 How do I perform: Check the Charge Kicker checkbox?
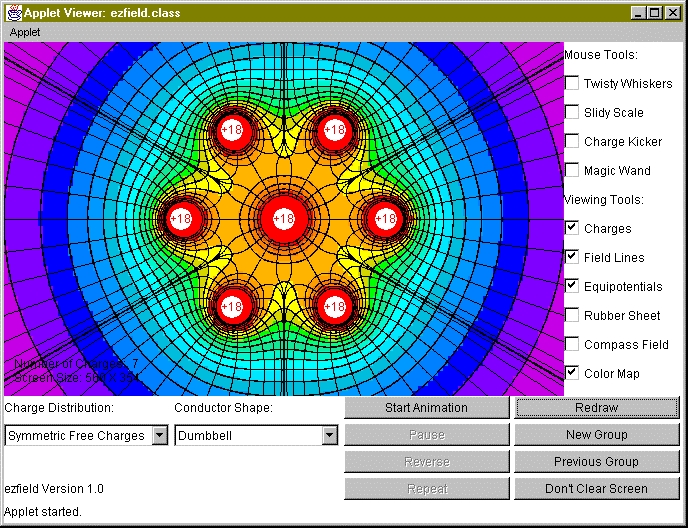pos(572,141)
